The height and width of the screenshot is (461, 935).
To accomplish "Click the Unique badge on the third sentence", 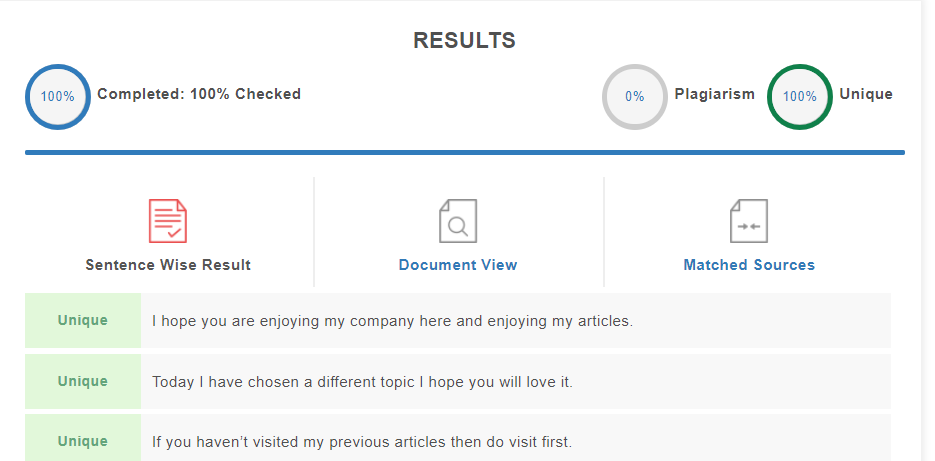I will [83, 438].
